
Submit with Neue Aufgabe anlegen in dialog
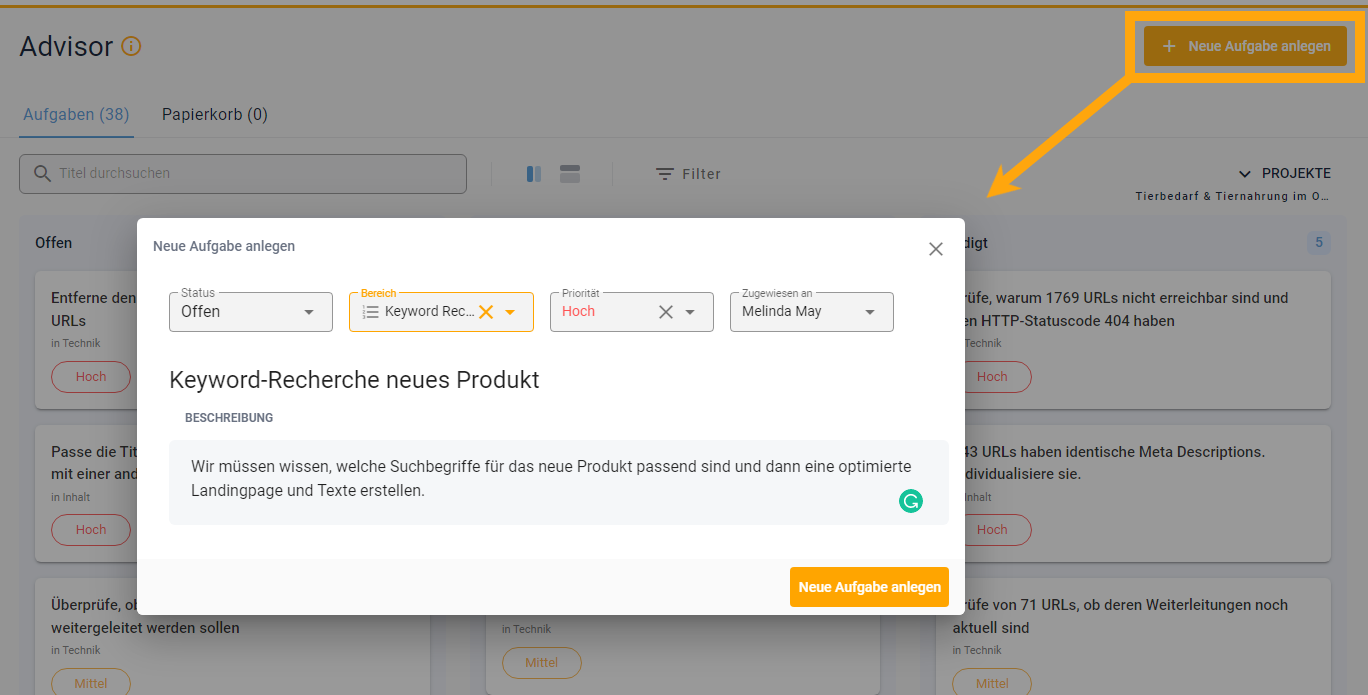[869, 587]
